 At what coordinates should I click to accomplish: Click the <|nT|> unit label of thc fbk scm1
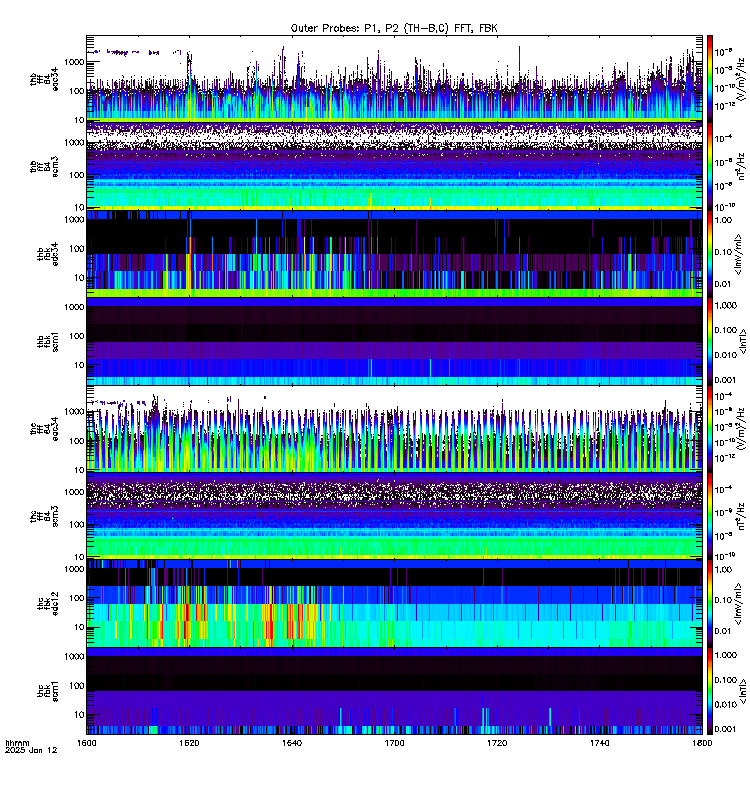pos(742,691)
